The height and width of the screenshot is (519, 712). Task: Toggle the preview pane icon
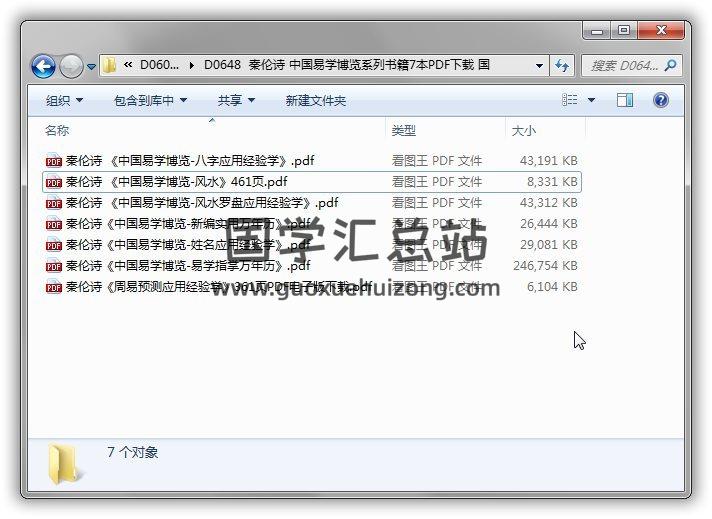point(625,100)
